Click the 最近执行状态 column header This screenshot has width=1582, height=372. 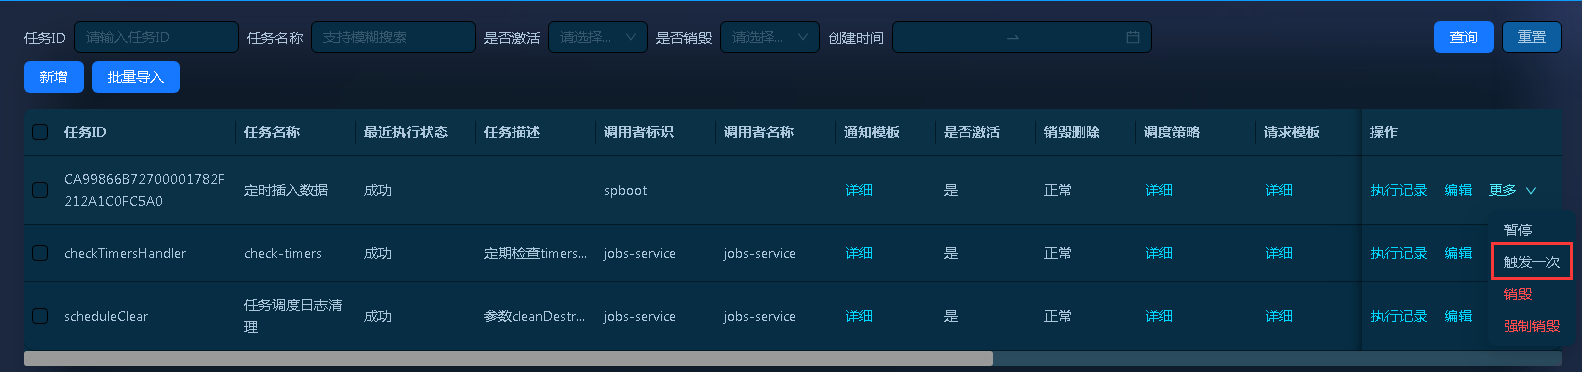[406, 132]
